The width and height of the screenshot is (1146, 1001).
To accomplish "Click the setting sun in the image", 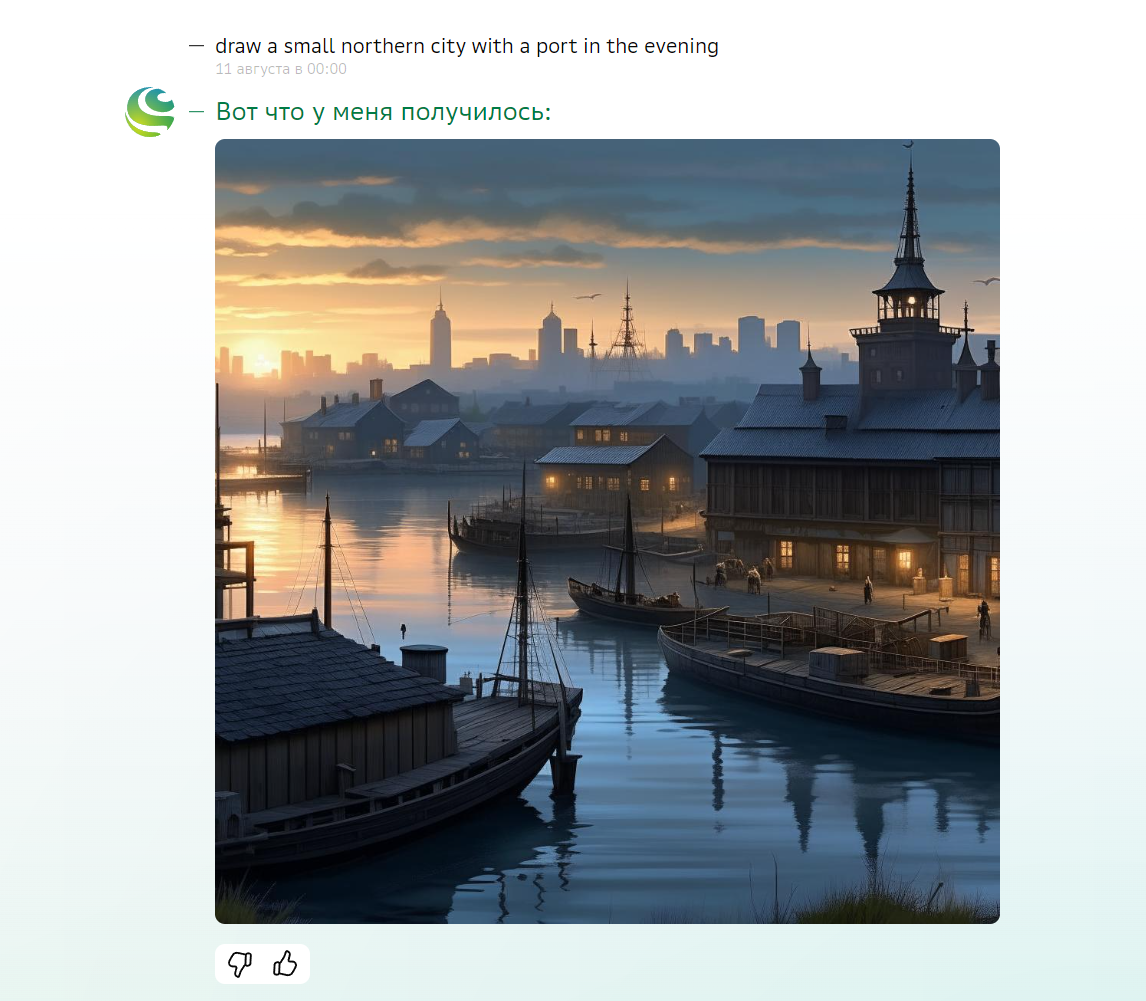I will click(x=258, y=359).
